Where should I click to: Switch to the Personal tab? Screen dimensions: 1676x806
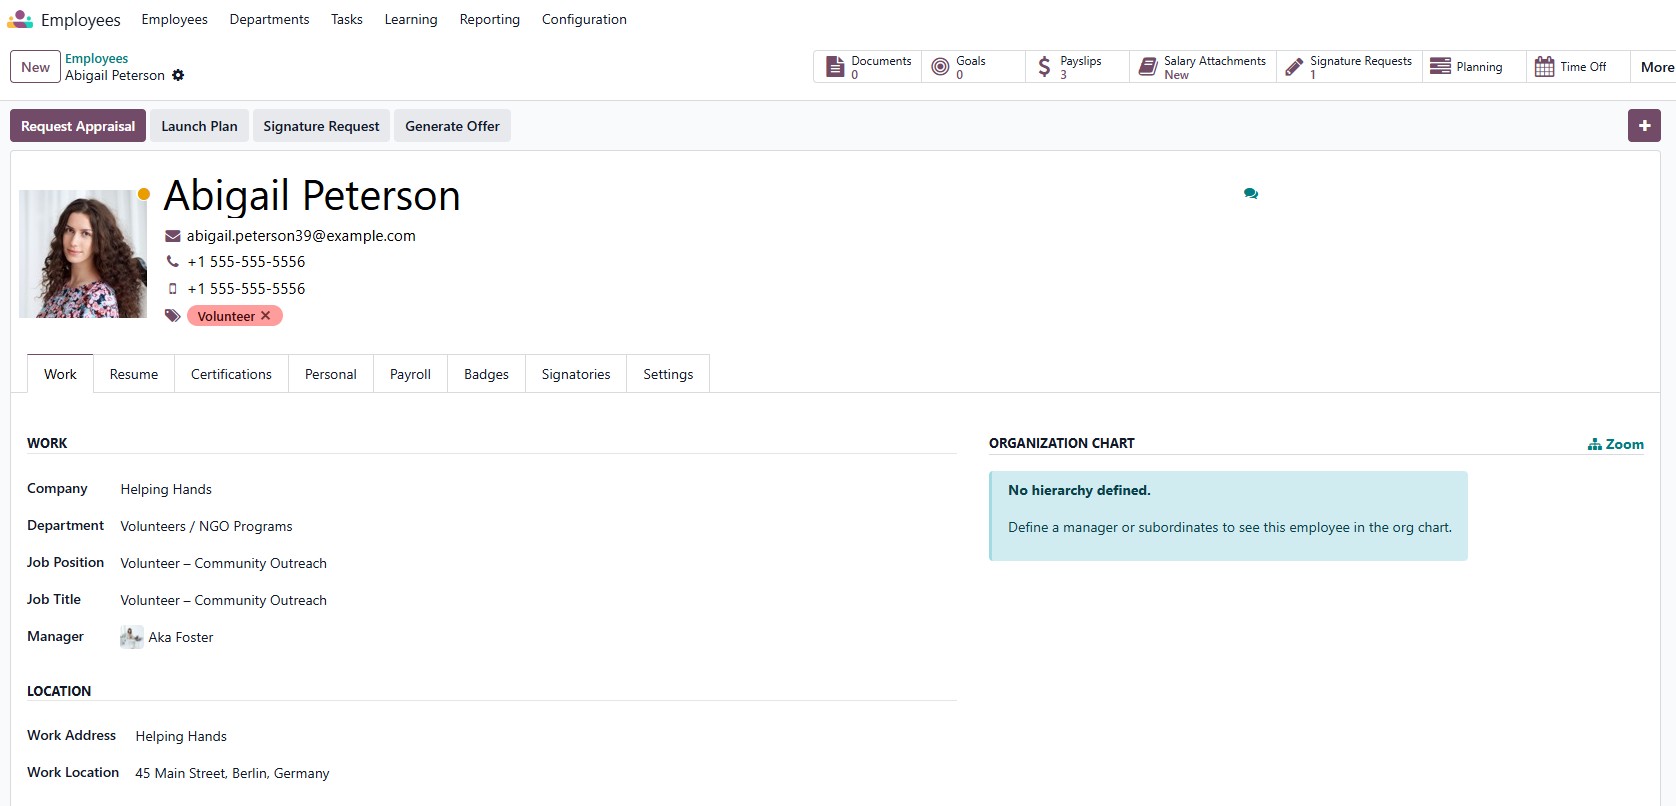click(x=331, y=374)
